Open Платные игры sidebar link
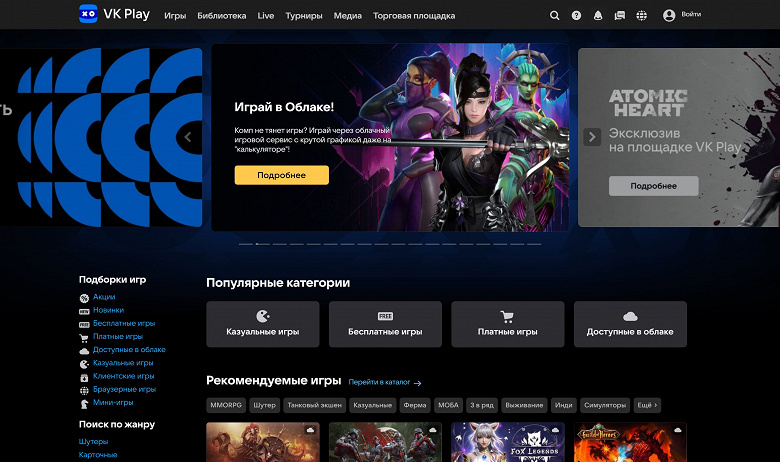The width and height of the screenshot is (780, 462). (118, 337)
